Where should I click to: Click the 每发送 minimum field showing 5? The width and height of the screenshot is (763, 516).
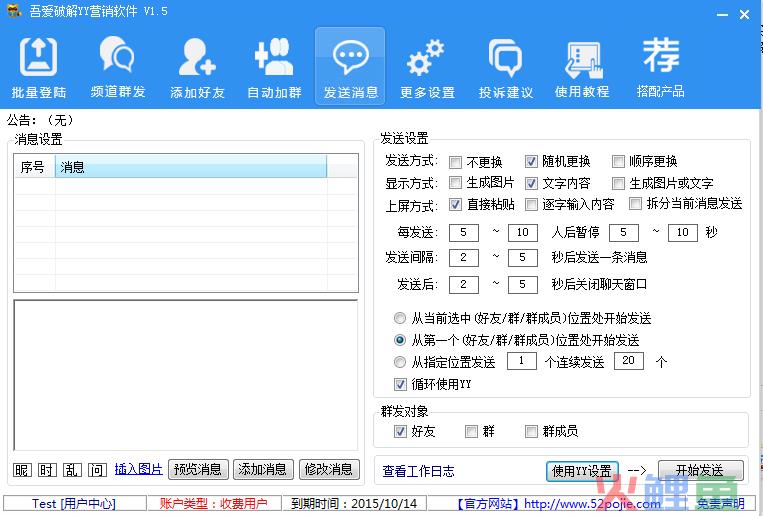(464, 233)
